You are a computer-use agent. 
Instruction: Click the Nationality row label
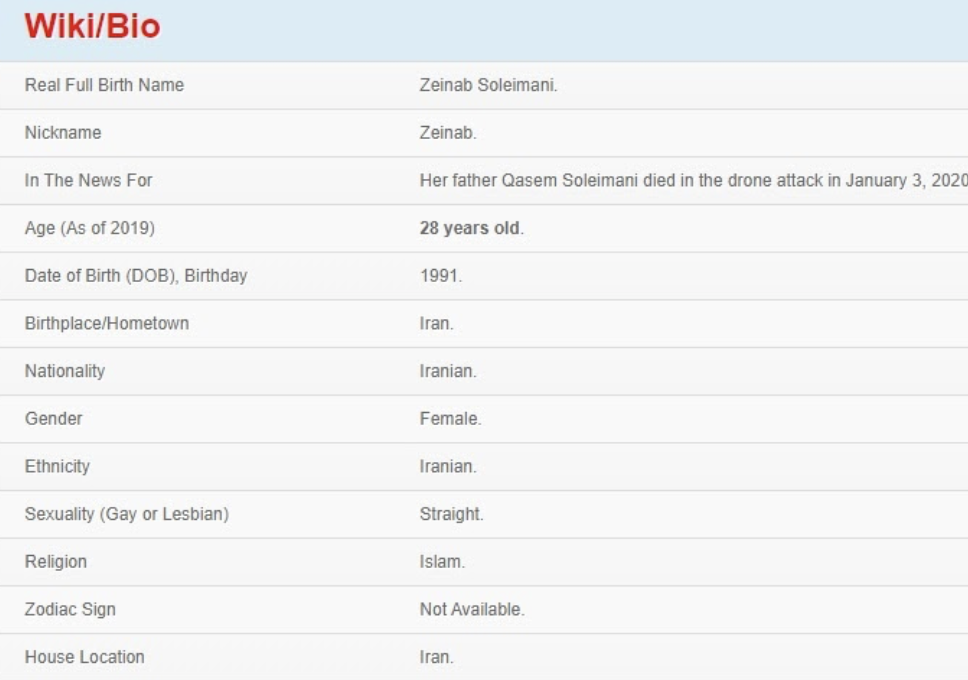[x=65, y=371]
